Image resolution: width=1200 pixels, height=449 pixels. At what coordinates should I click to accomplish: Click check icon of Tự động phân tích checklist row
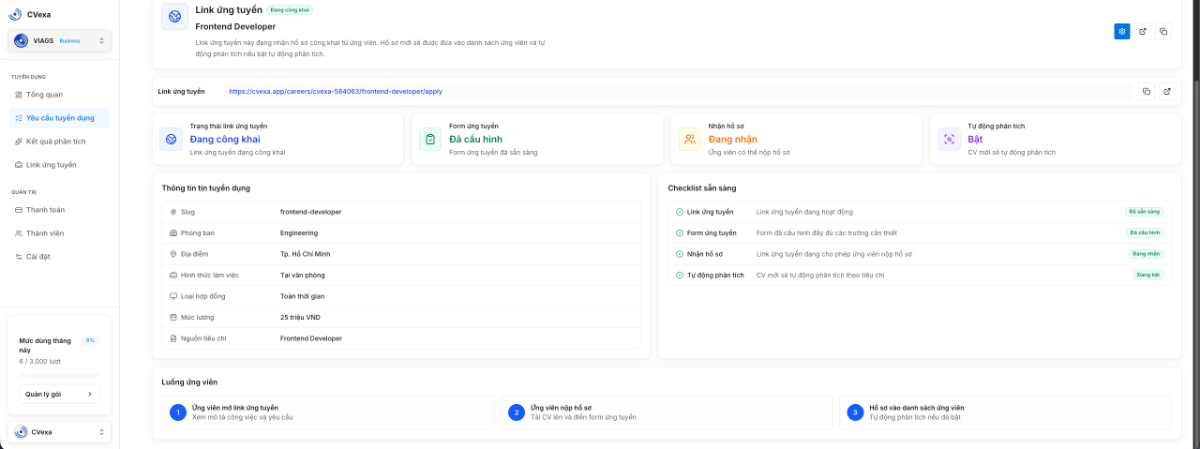[680, 274]
